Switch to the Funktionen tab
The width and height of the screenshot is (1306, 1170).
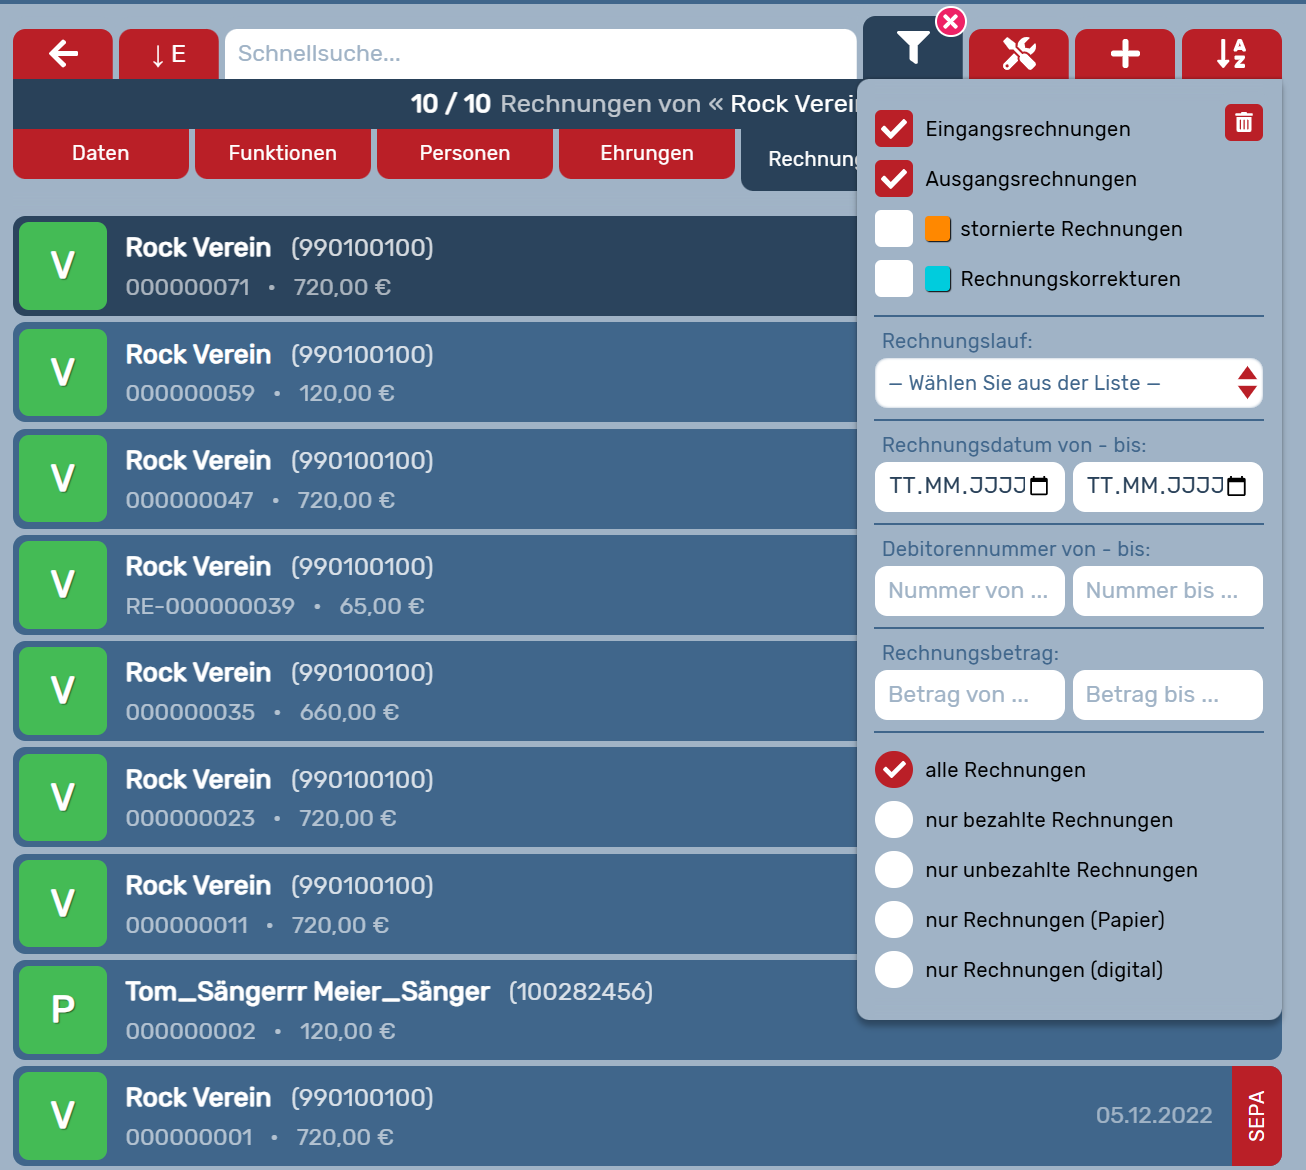pyautogui.click(x=283, y=153)
